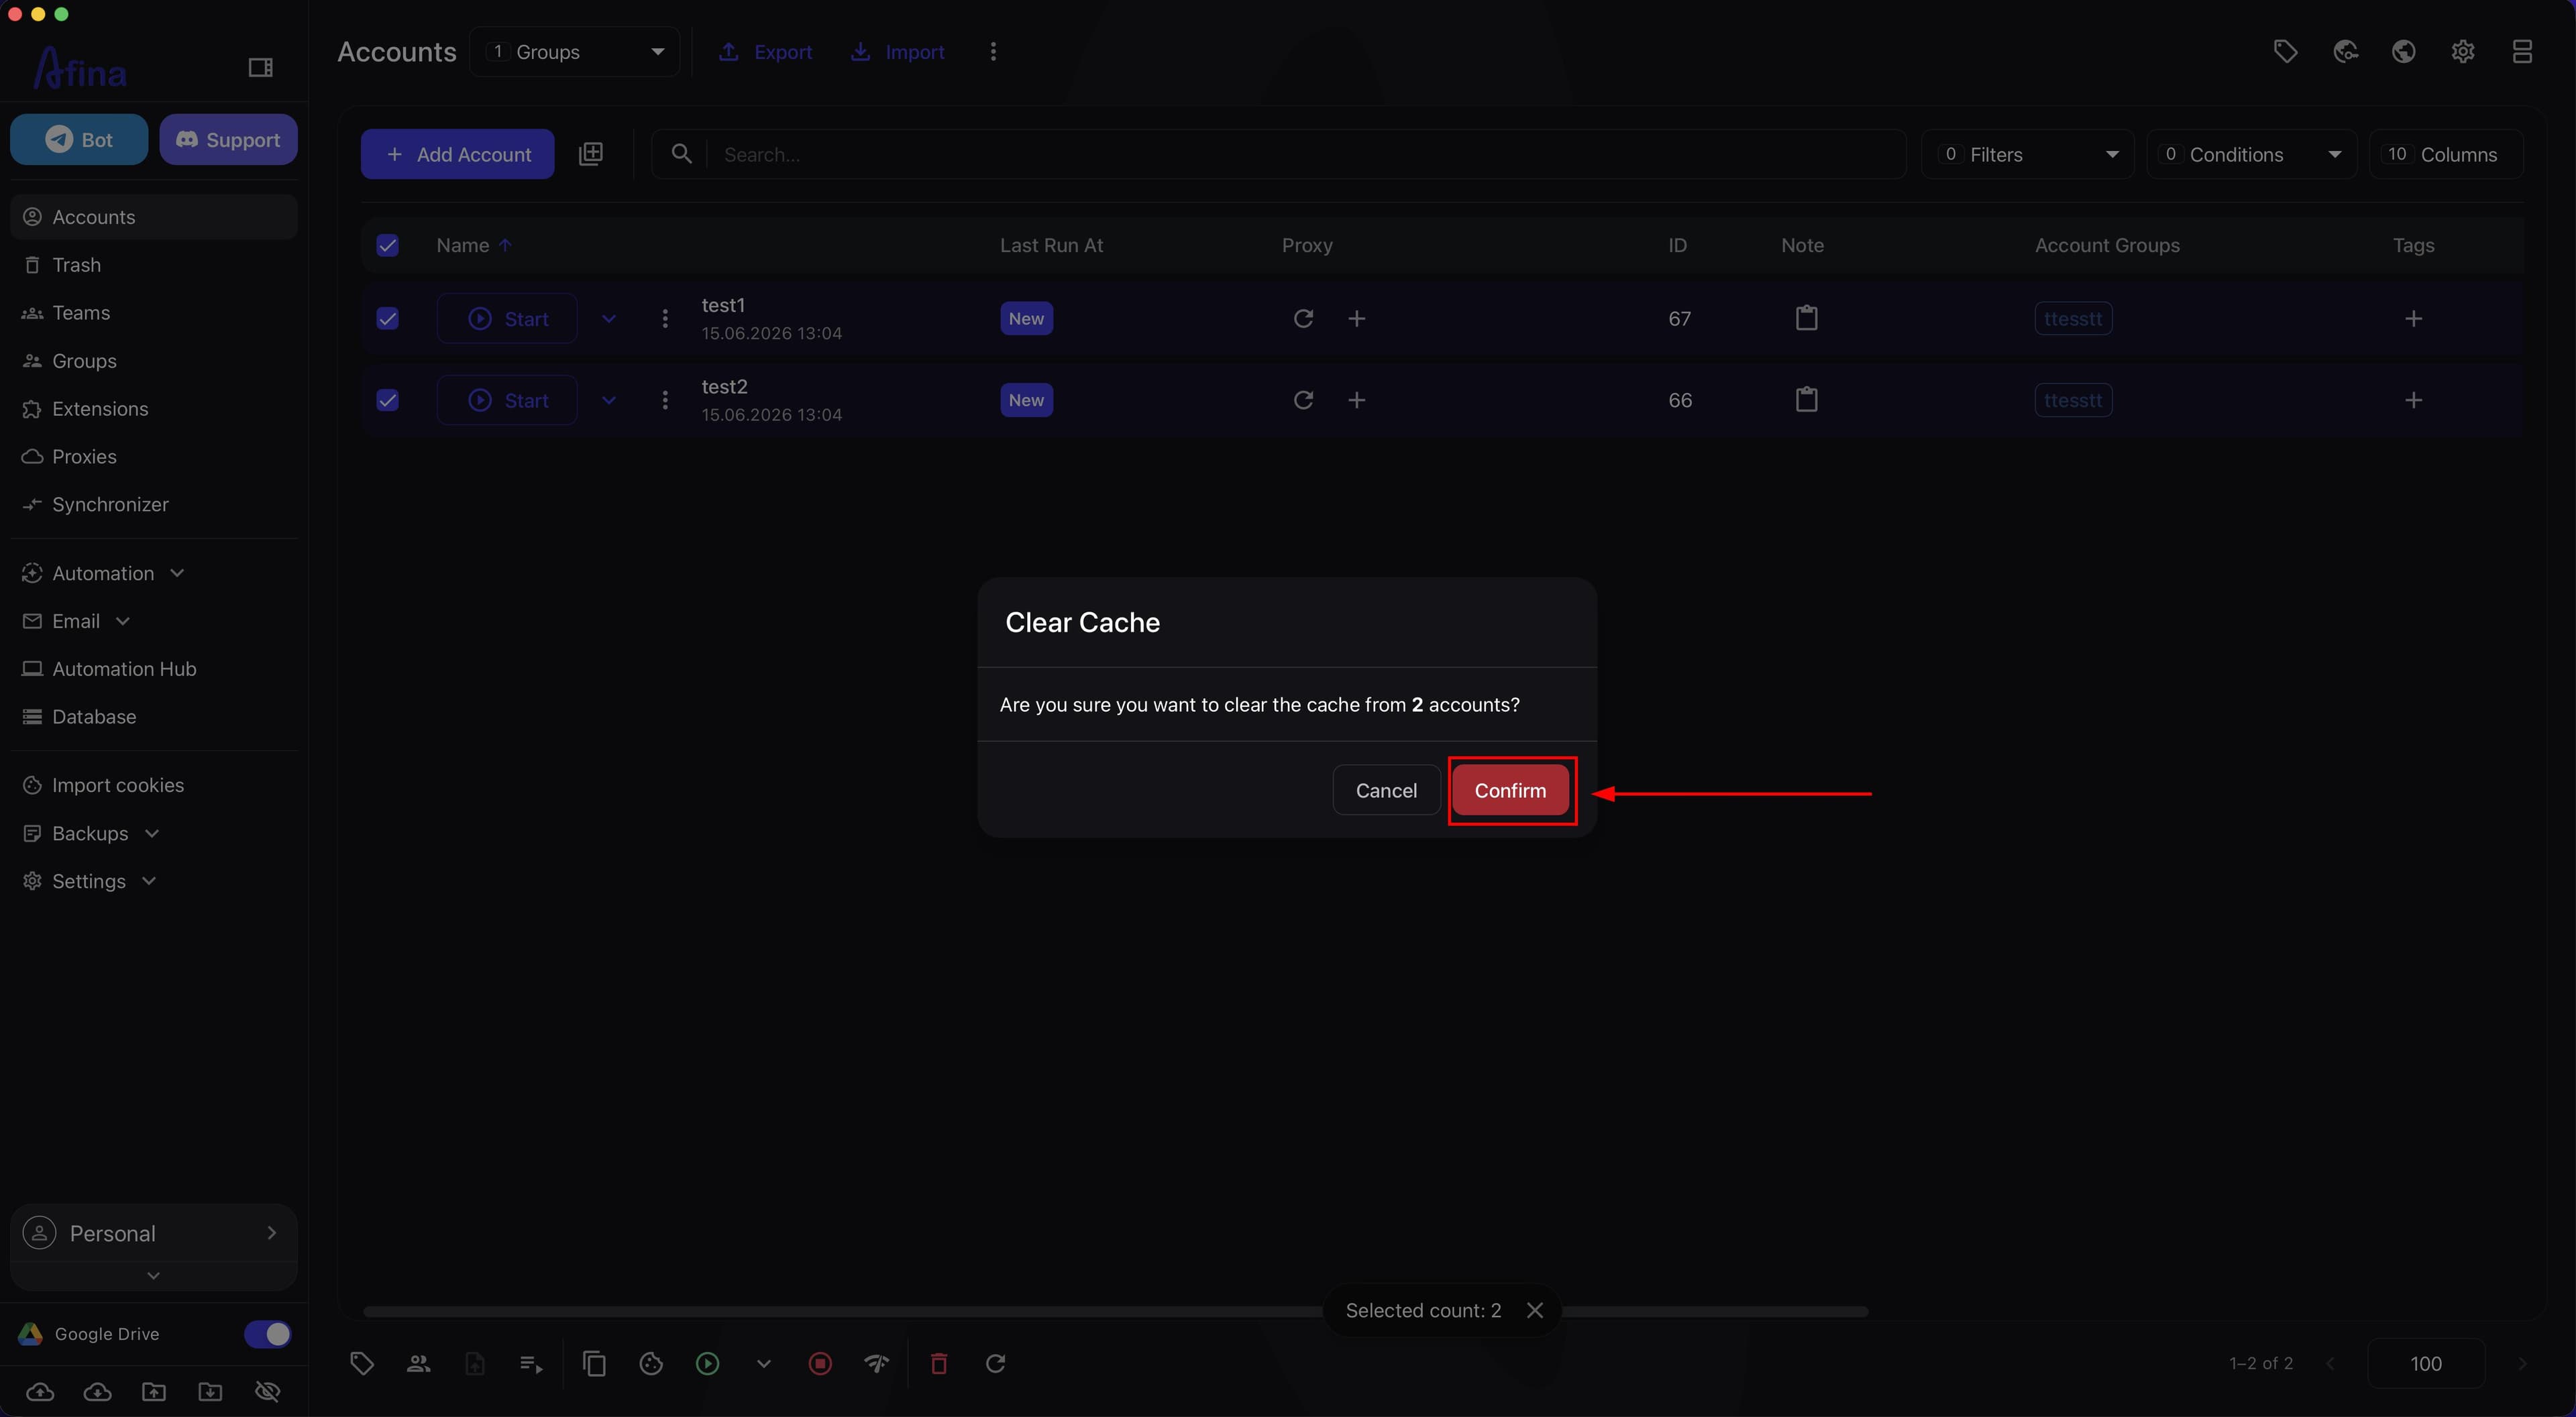Dismiss the Selected count badge
Viewport: 2576px width, 1417px height.
pos(1535,1310)
